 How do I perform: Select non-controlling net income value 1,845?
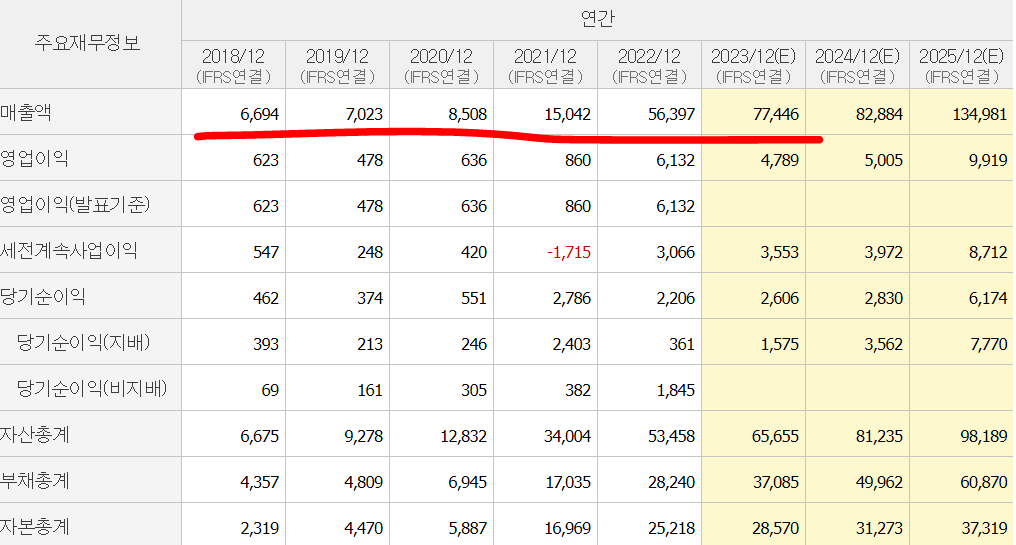(x=675, y=390)
